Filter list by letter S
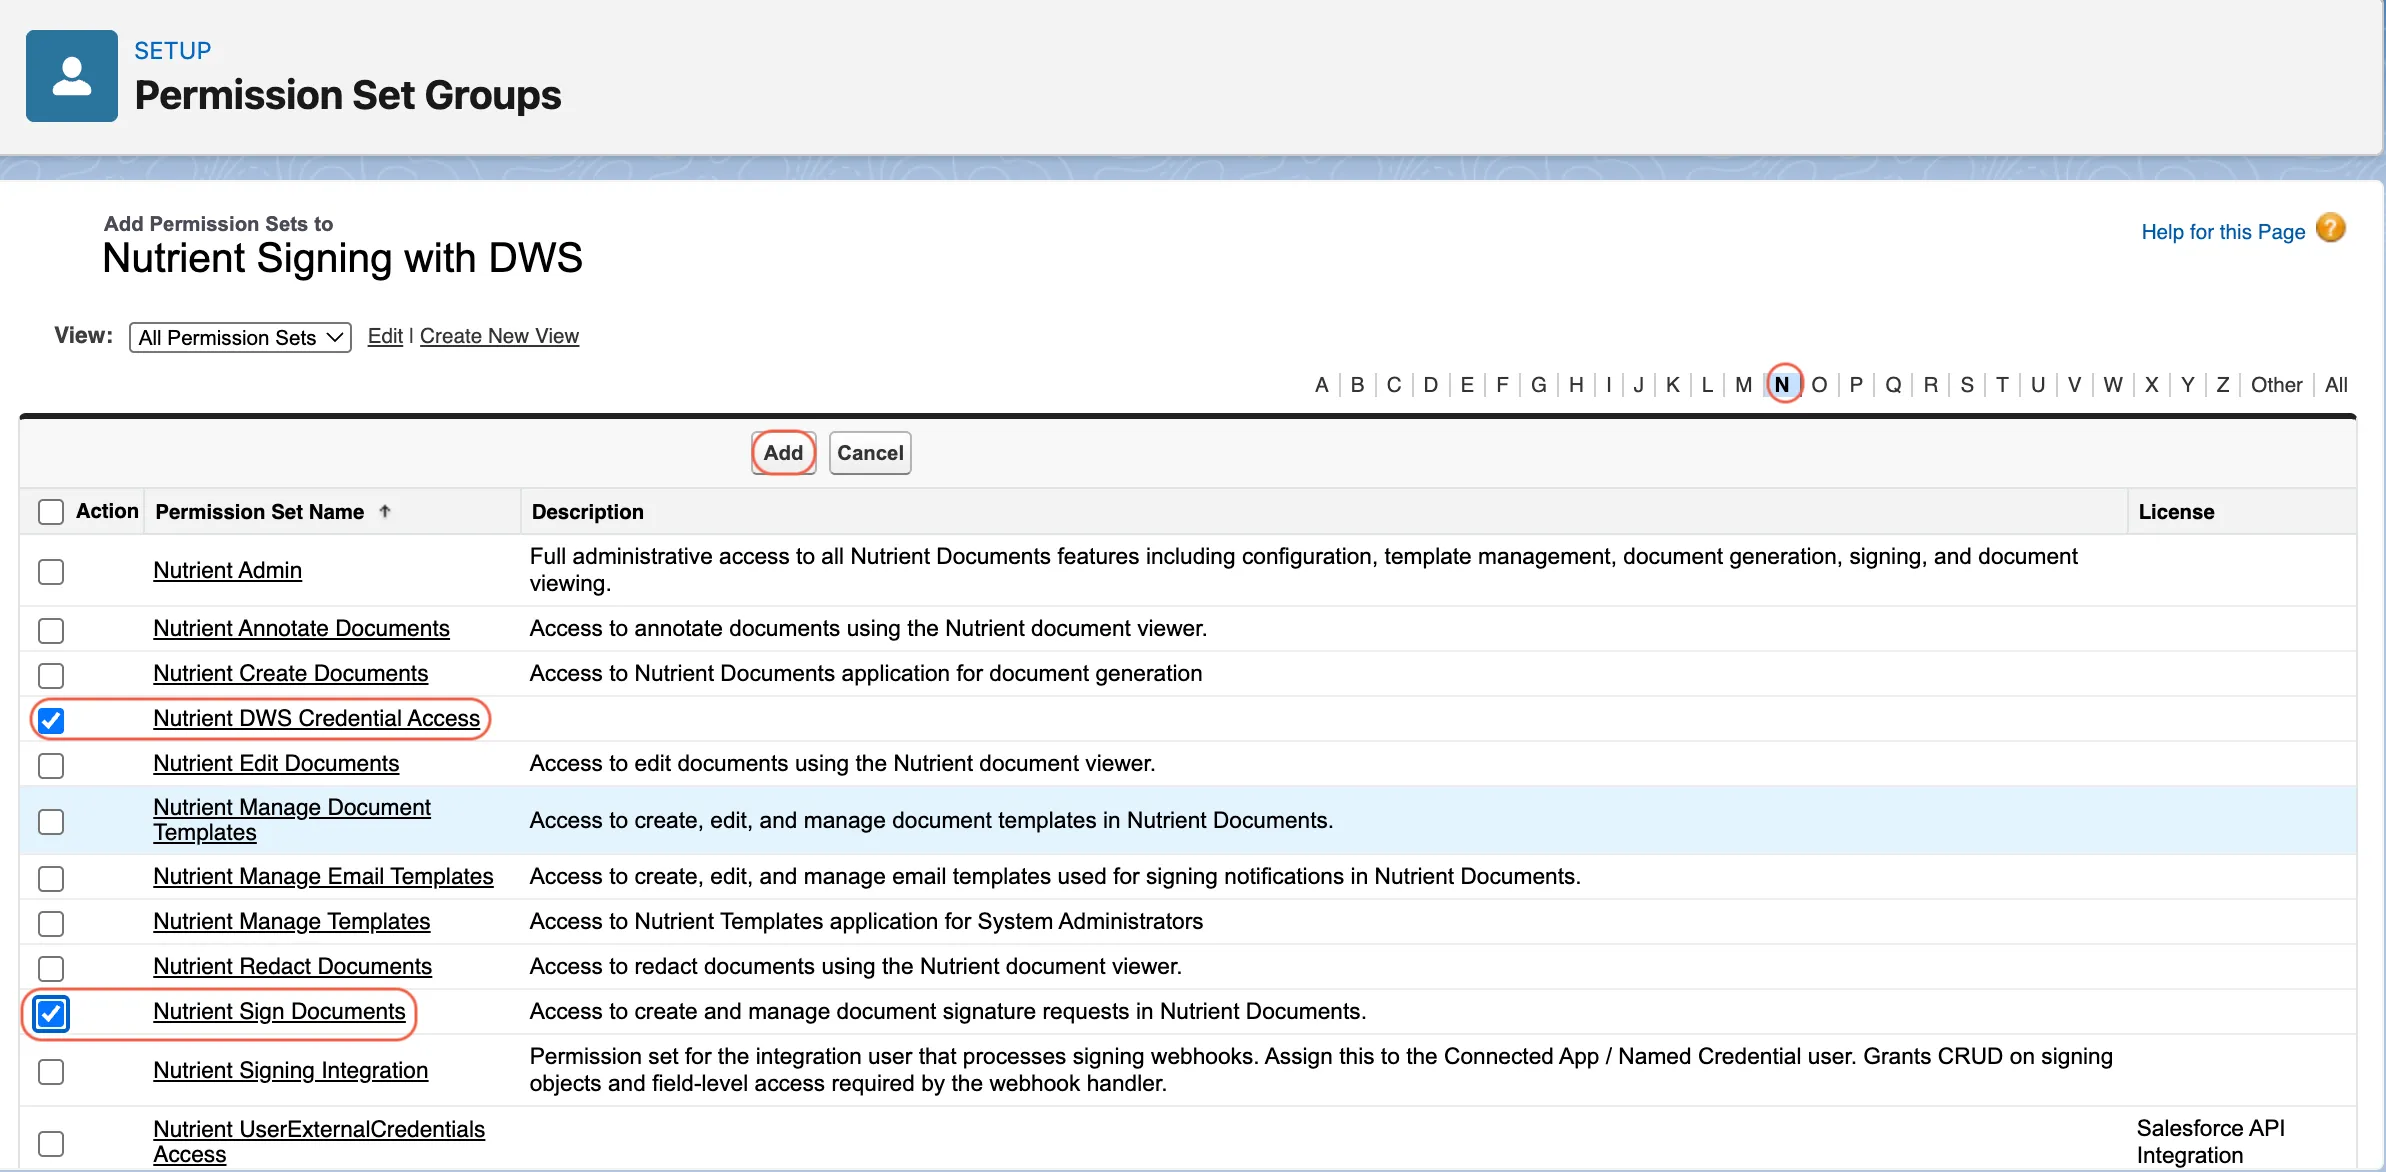The width and height of the screenshot is (2386, 1172). (x=1966, y=385)
